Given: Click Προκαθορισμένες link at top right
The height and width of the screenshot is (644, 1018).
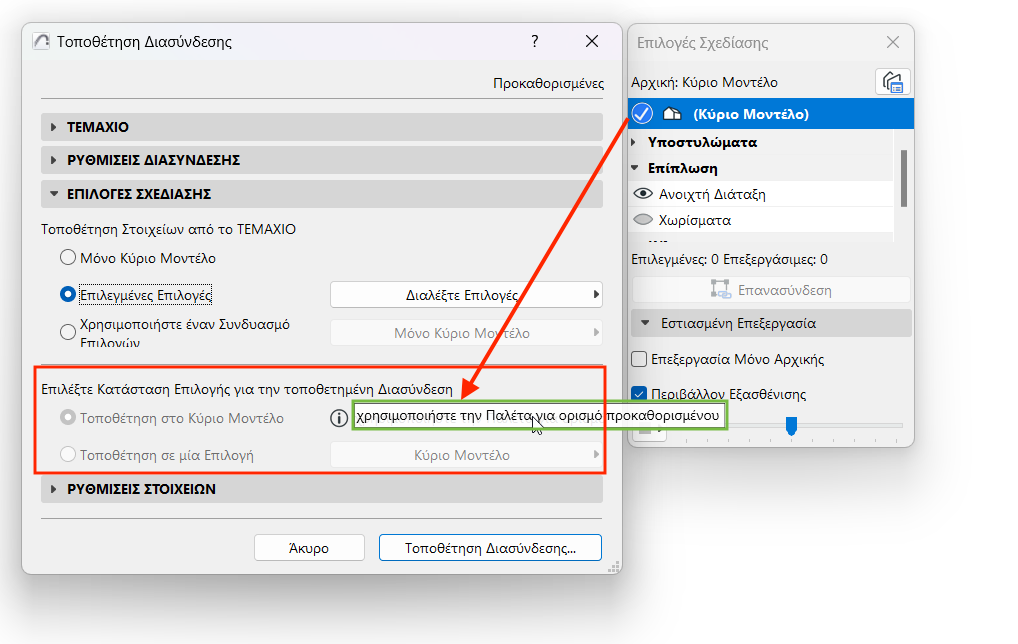Looking at the screenshot, I should pos(549,83).
